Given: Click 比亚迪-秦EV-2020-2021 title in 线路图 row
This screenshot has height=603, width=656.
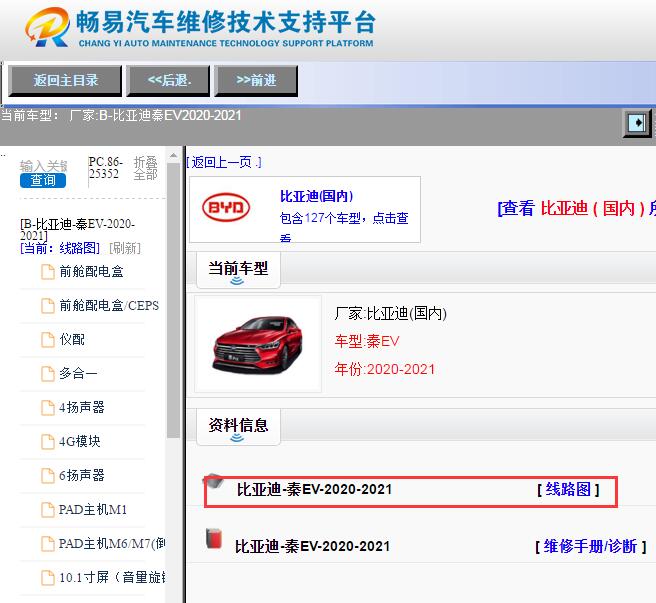Looking at the screenshot, I should click(x=314, y=489).
